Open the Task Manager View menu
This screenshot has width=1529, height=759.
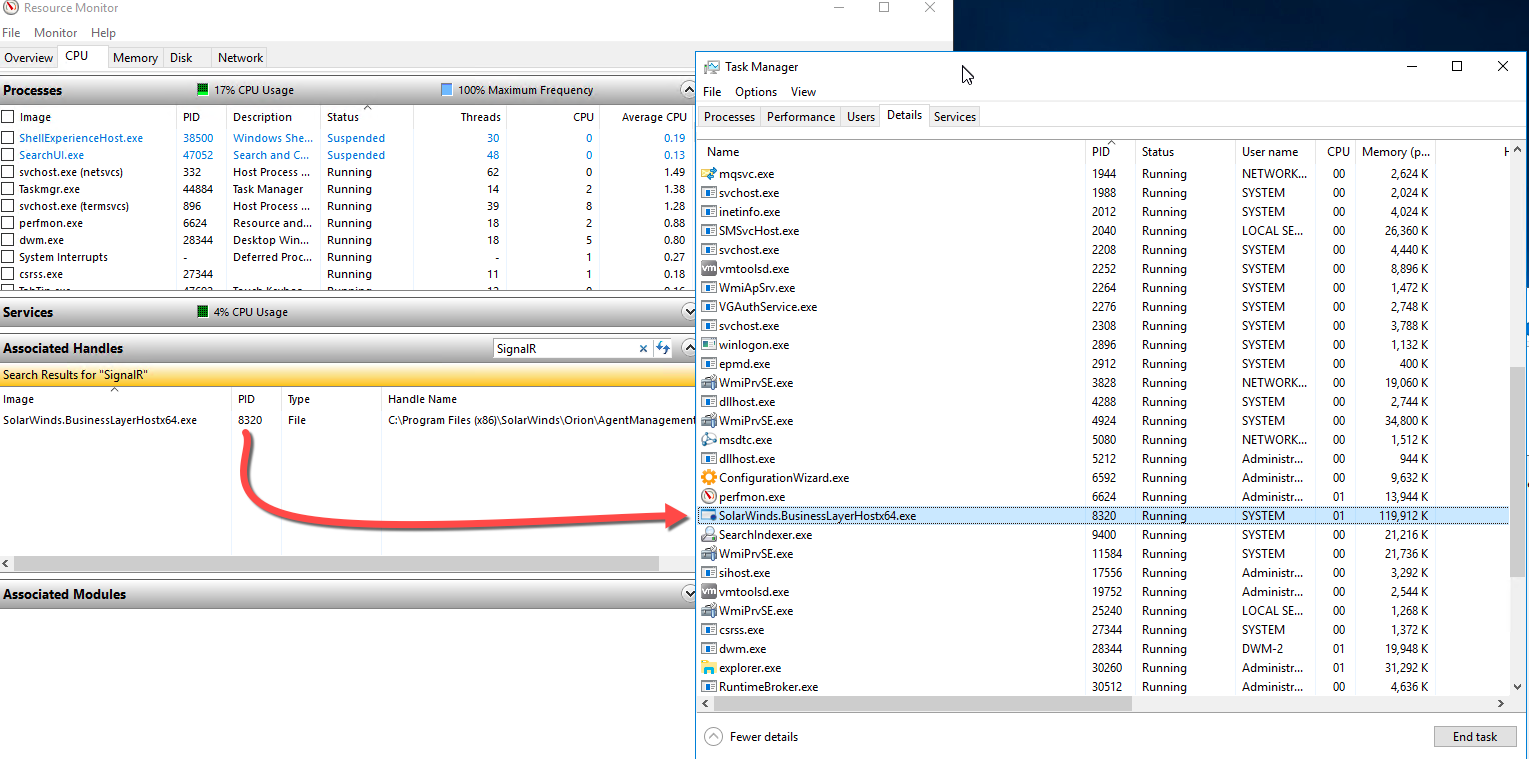(x=803, y=92)
